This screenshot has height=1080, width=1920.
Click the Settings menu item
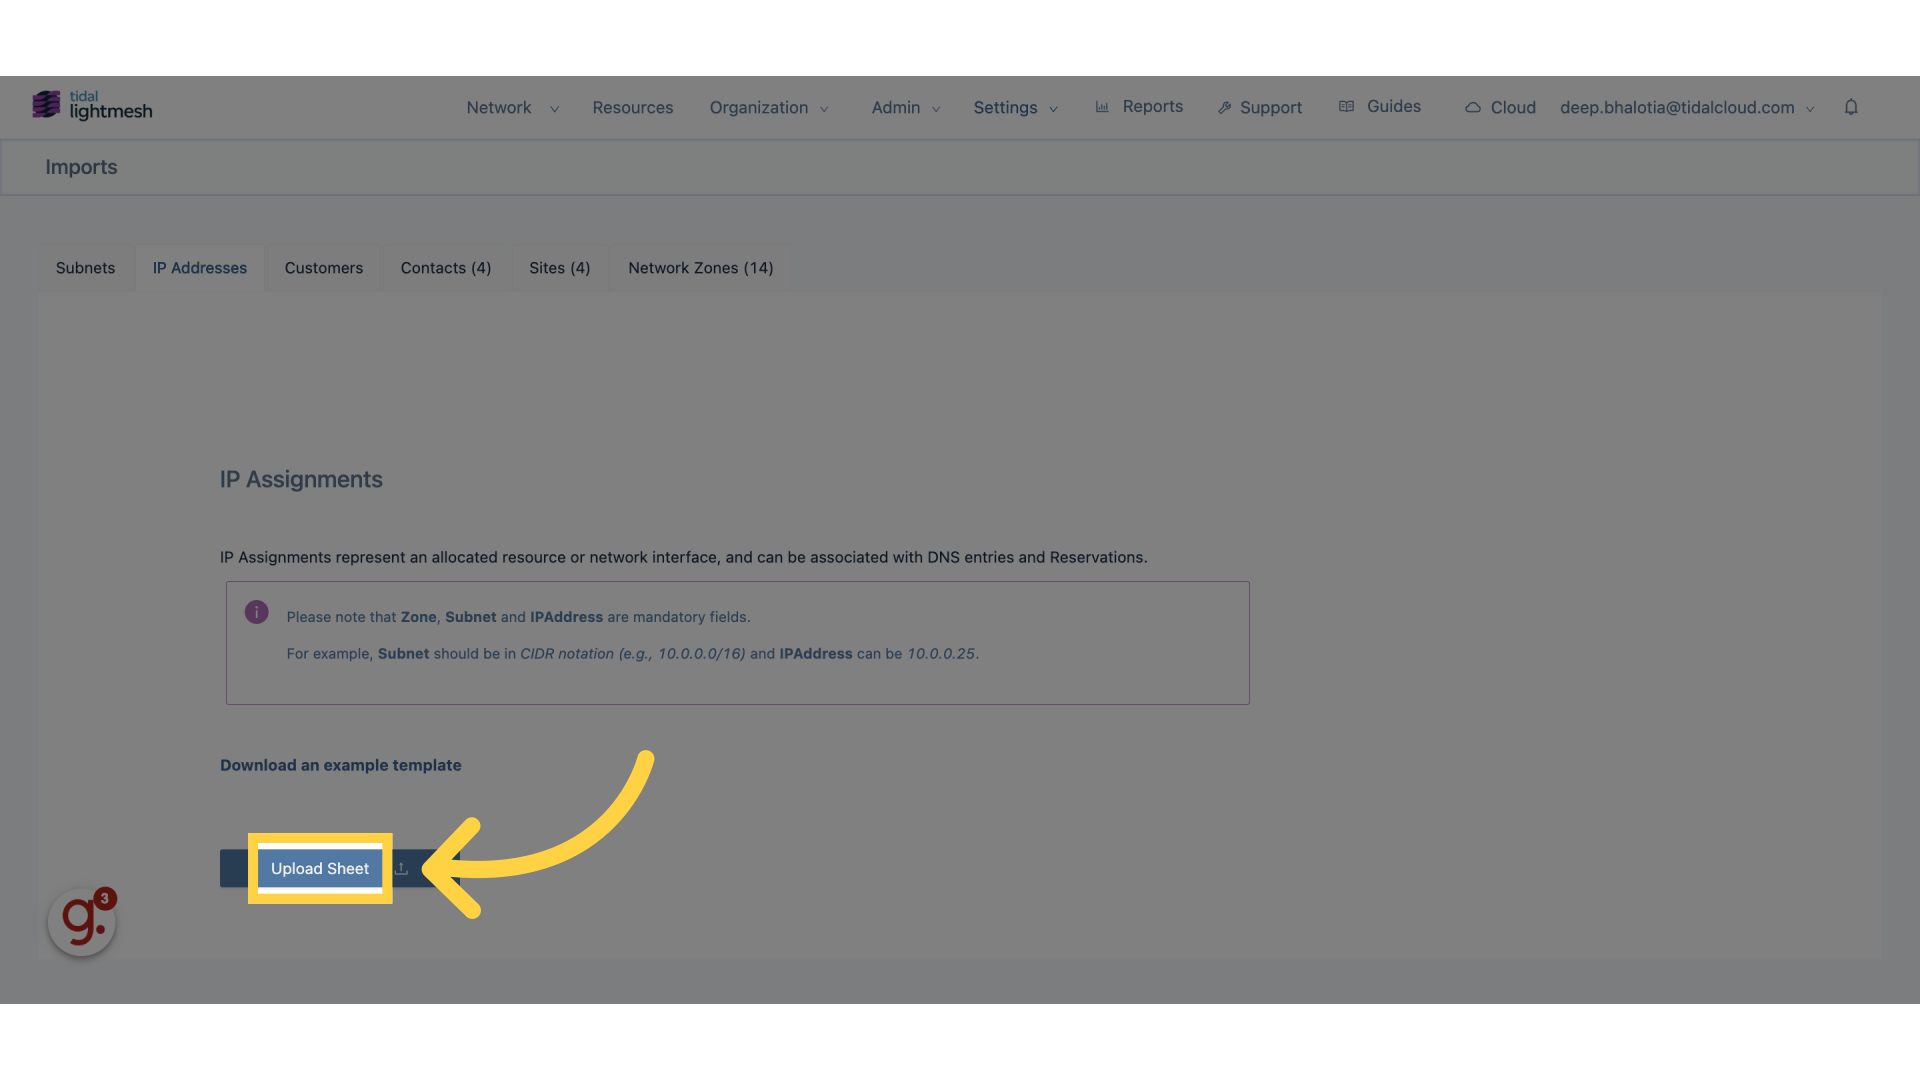[x=1005, y=107]
